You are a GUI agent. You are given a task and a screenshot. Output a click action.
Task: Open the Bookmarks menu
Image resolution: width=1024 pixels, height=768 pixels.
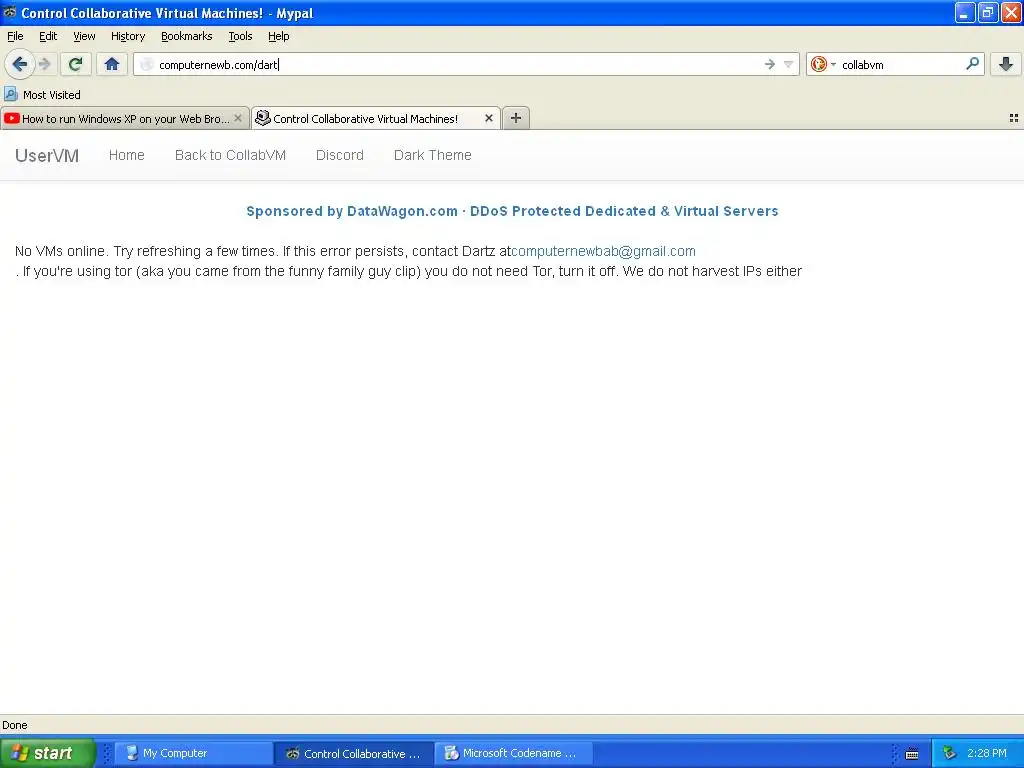(x=187, y=36)
